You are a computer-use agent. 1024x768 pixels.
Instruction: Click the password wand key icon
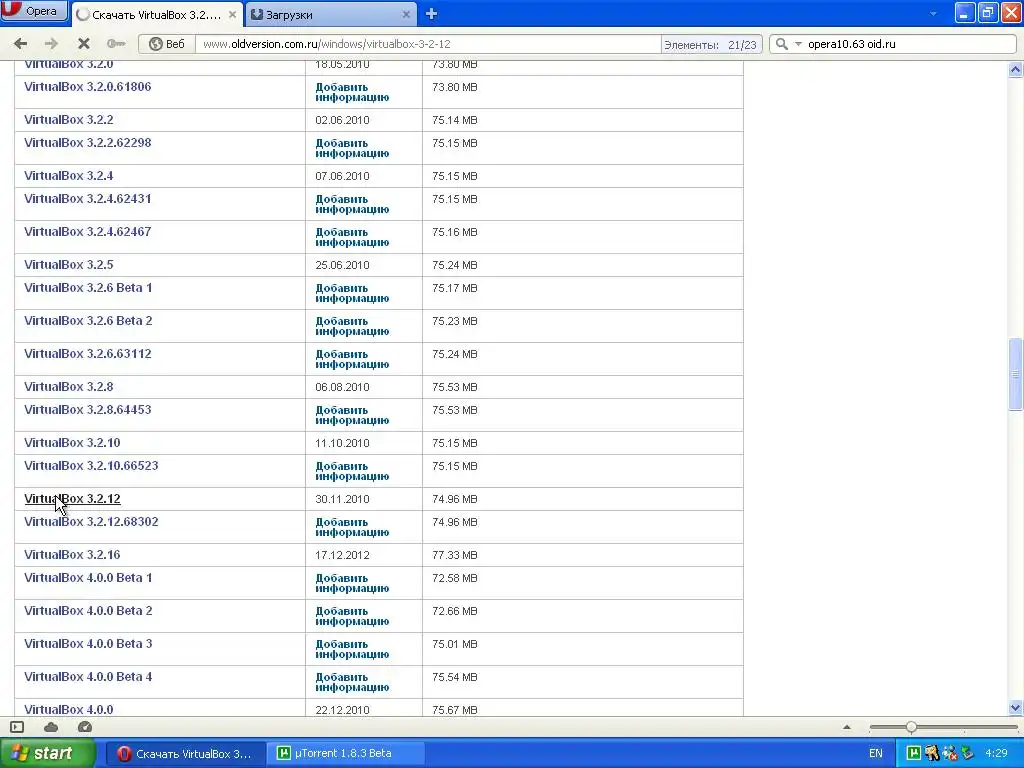(116, 44)
